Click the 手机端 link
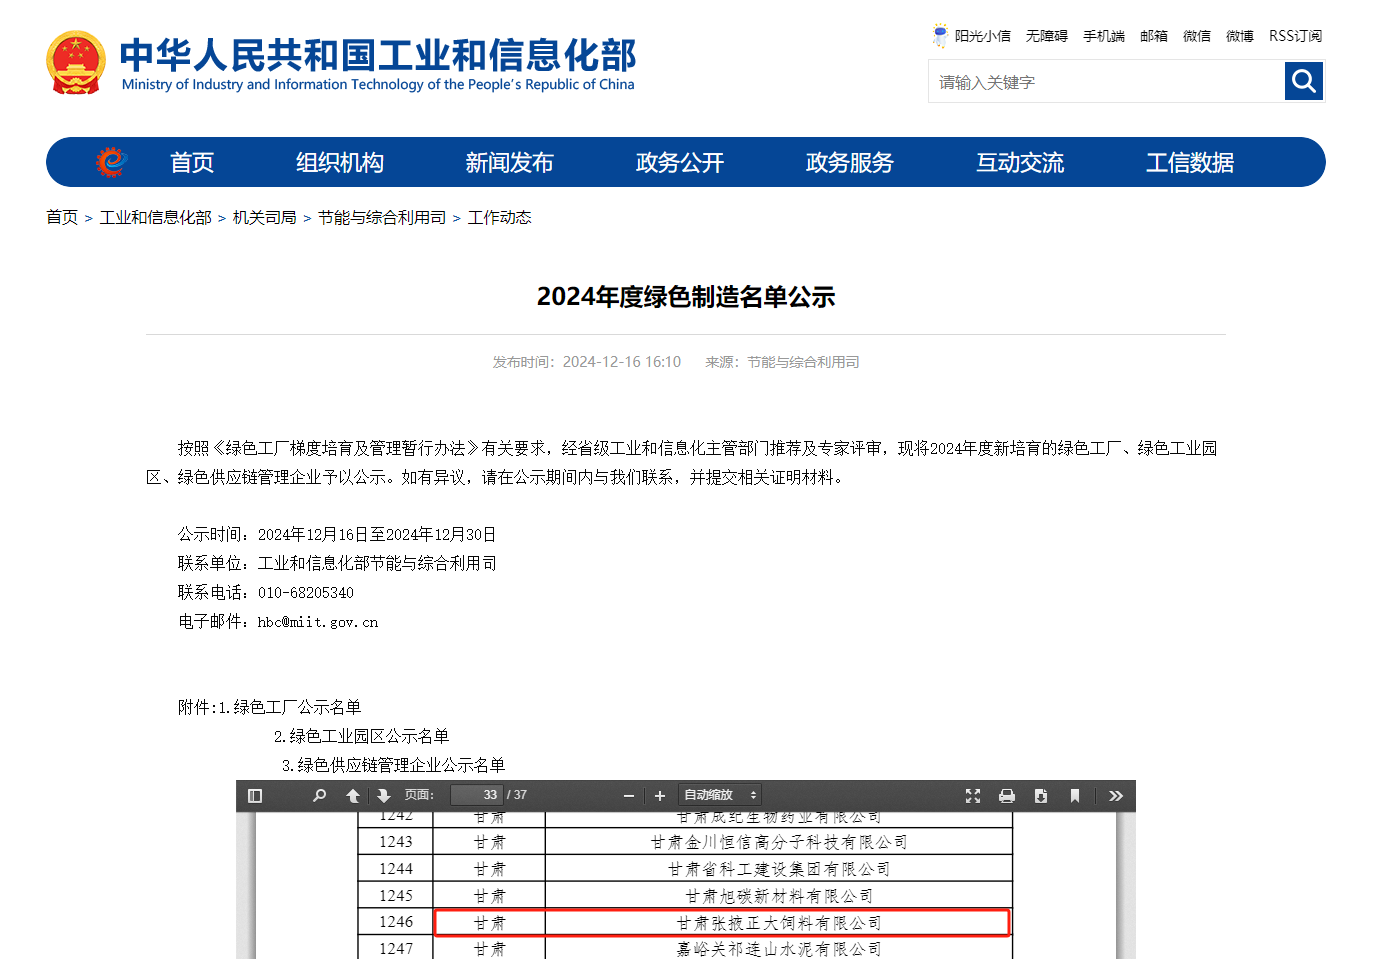This screenshot has width=1393, height=959. click(x=1104, y=36)
